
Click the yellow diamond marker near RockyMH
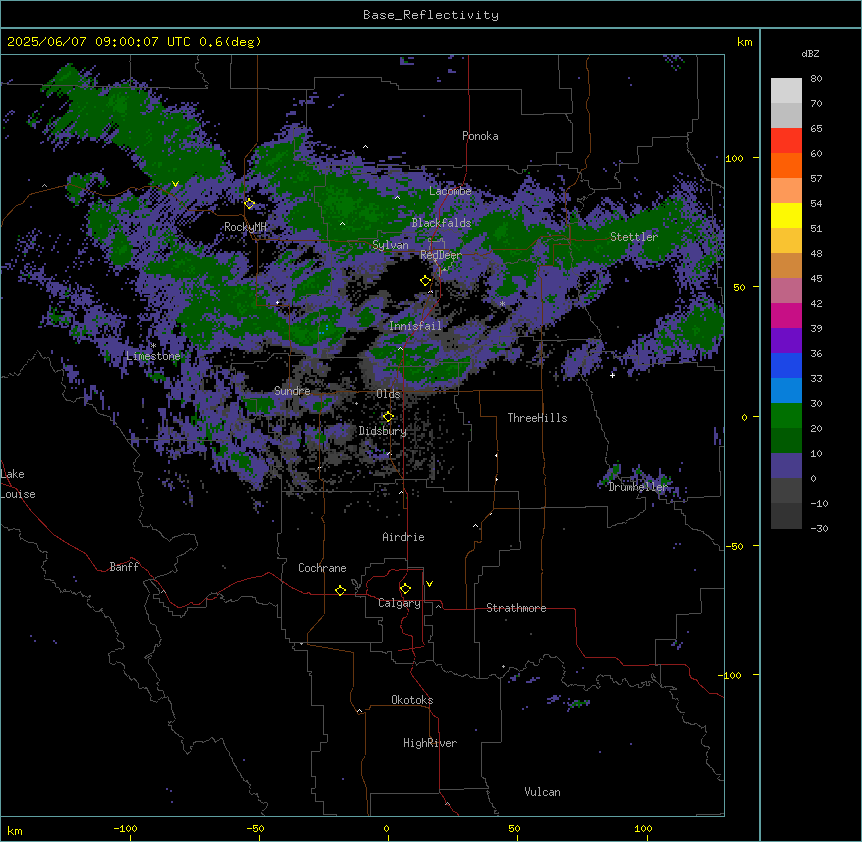click(x=250, y=204)
